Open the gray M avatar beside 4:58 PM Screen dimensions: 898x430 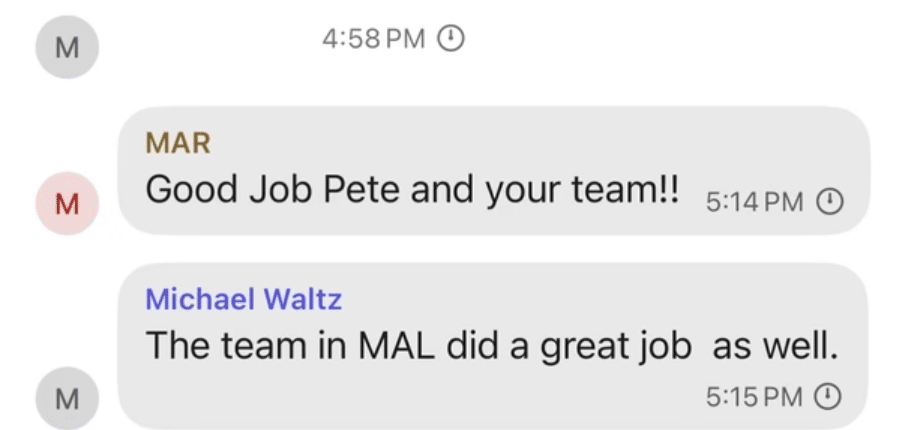(66, 50)
